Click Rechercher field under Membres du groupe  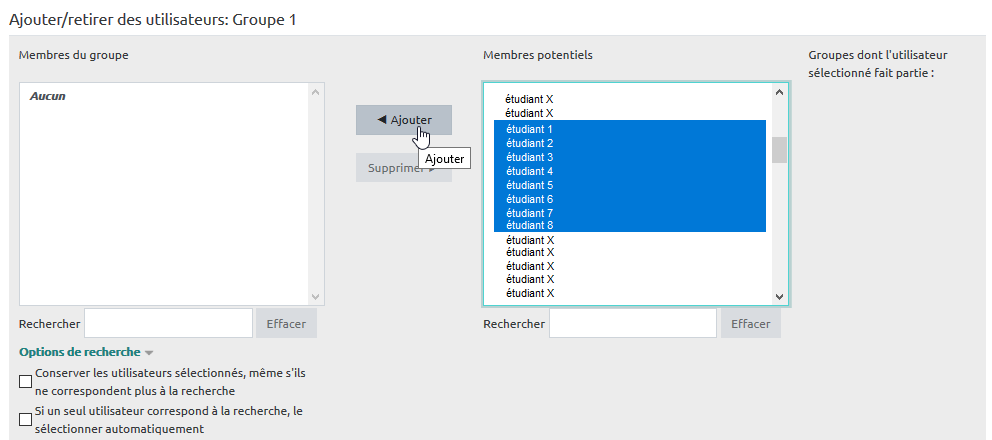168,324
